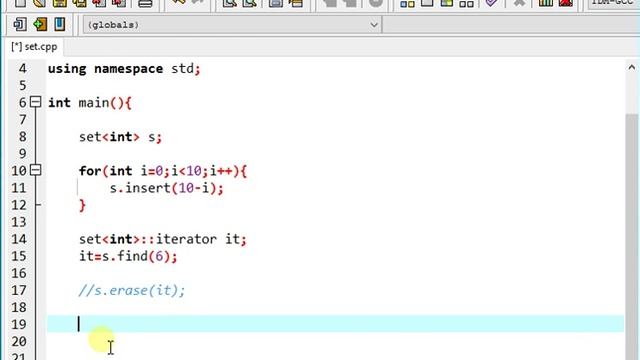Click the green arrow icon in second toolbar row

(x=40, y=24)
